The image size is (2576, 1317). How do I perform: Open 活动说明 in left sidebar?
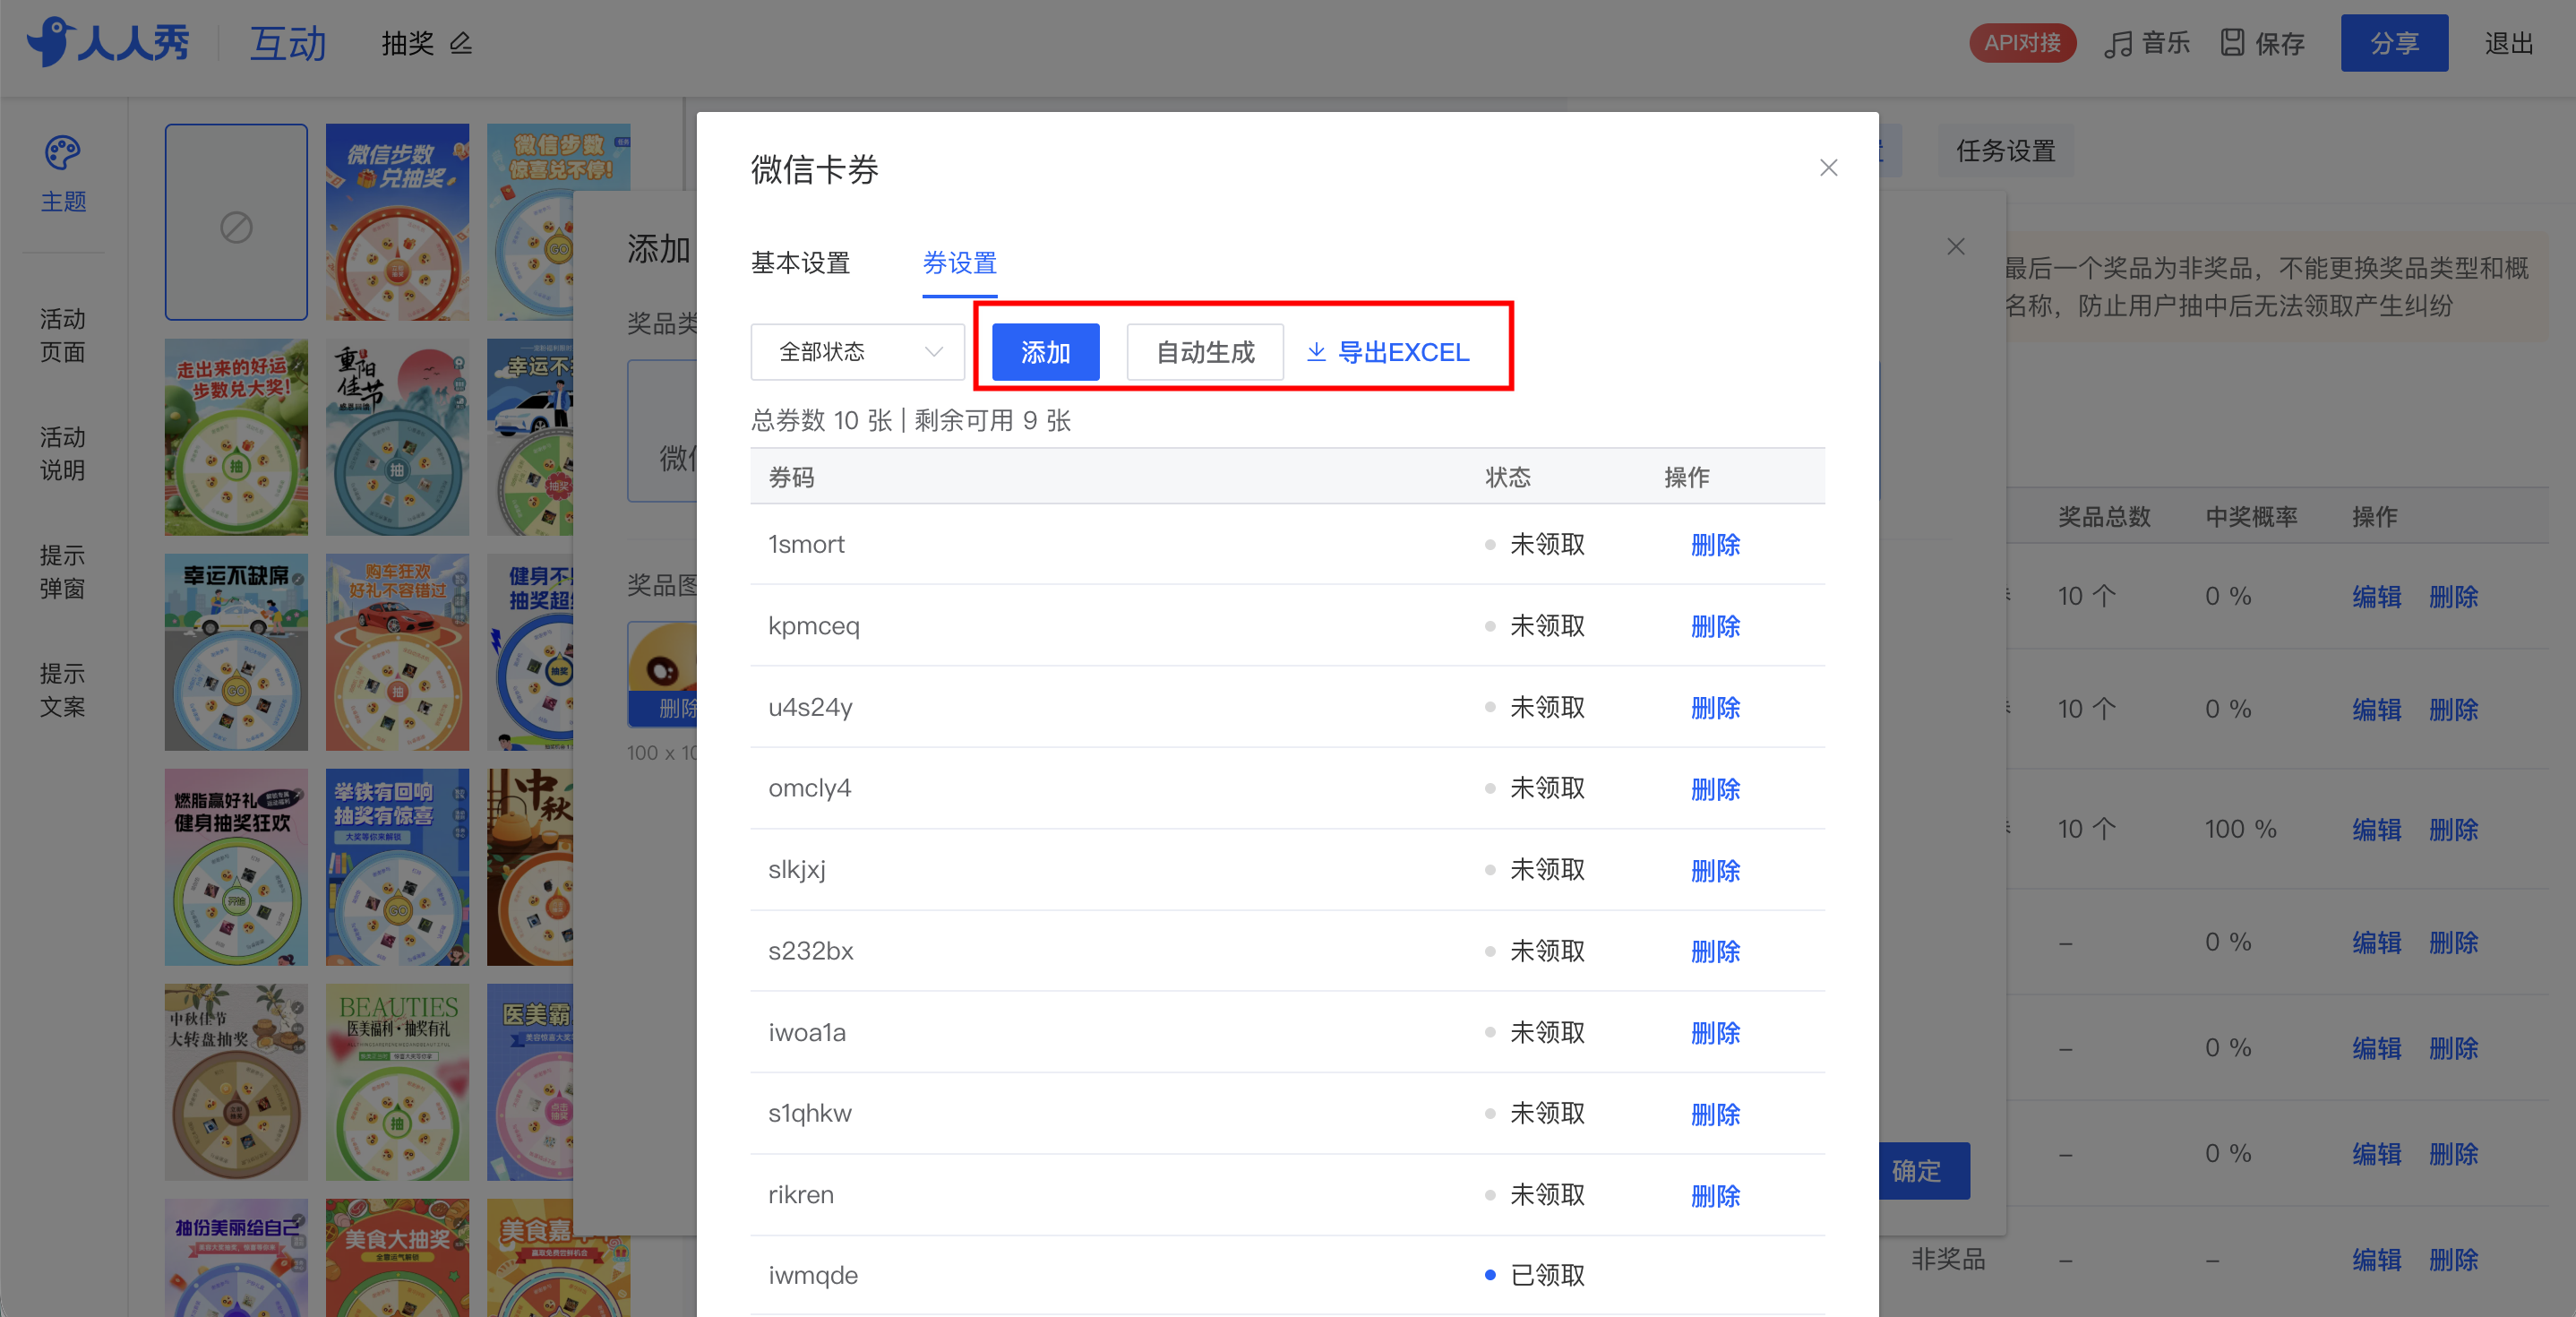click(x=63, y=453)
